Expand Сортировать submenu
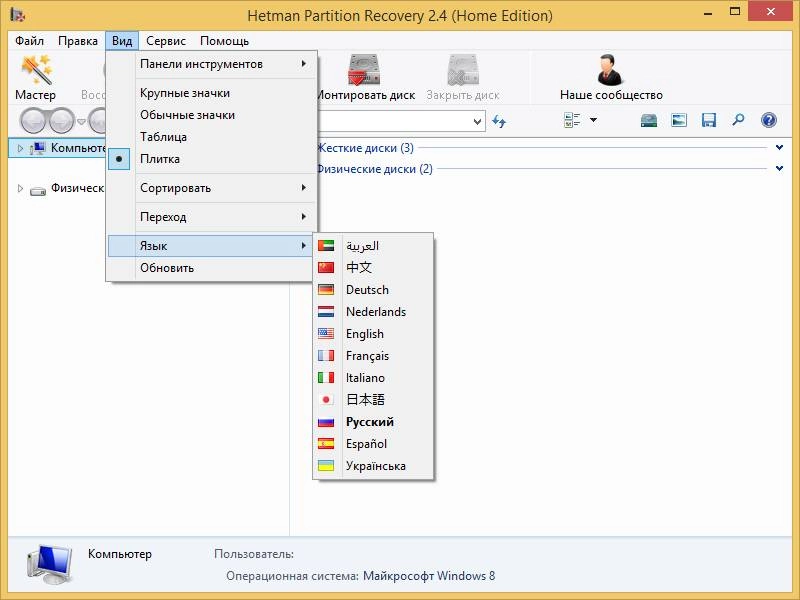The height and width of the screenshot is (600, 800). click(x=211, y=188)
